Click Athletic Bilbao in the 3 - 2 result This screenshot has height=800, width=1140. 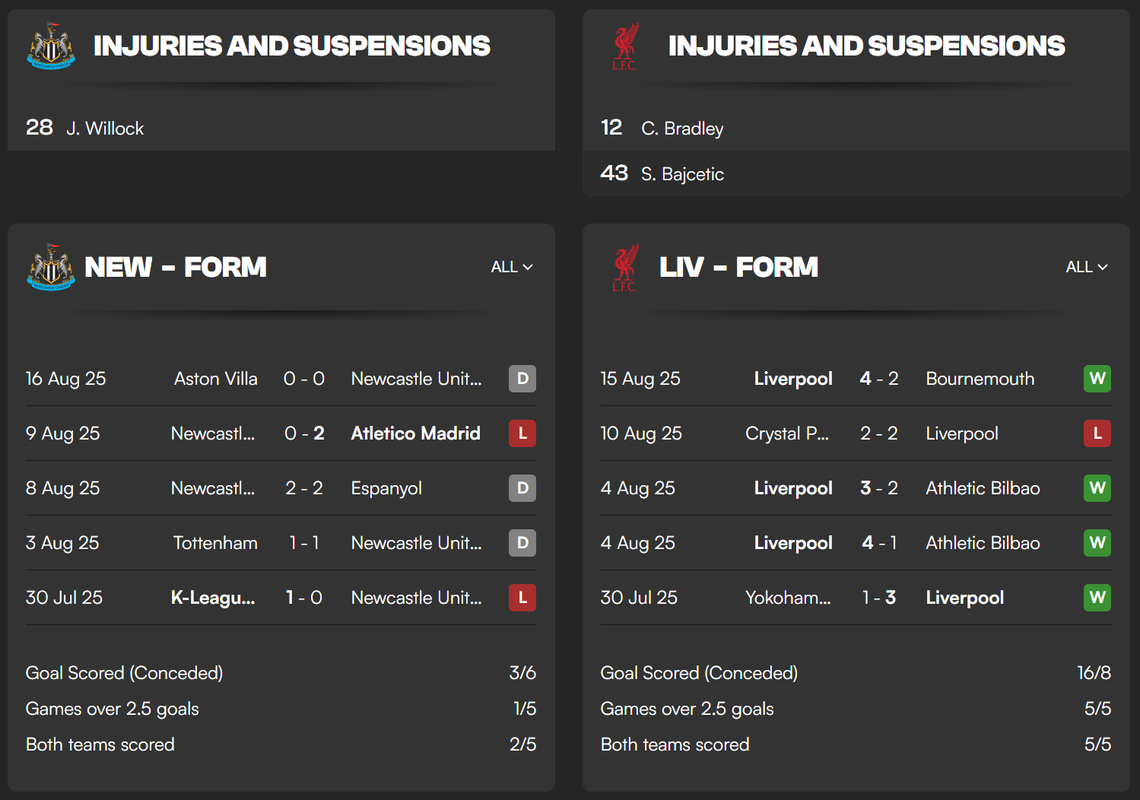(x=982, y=488)
